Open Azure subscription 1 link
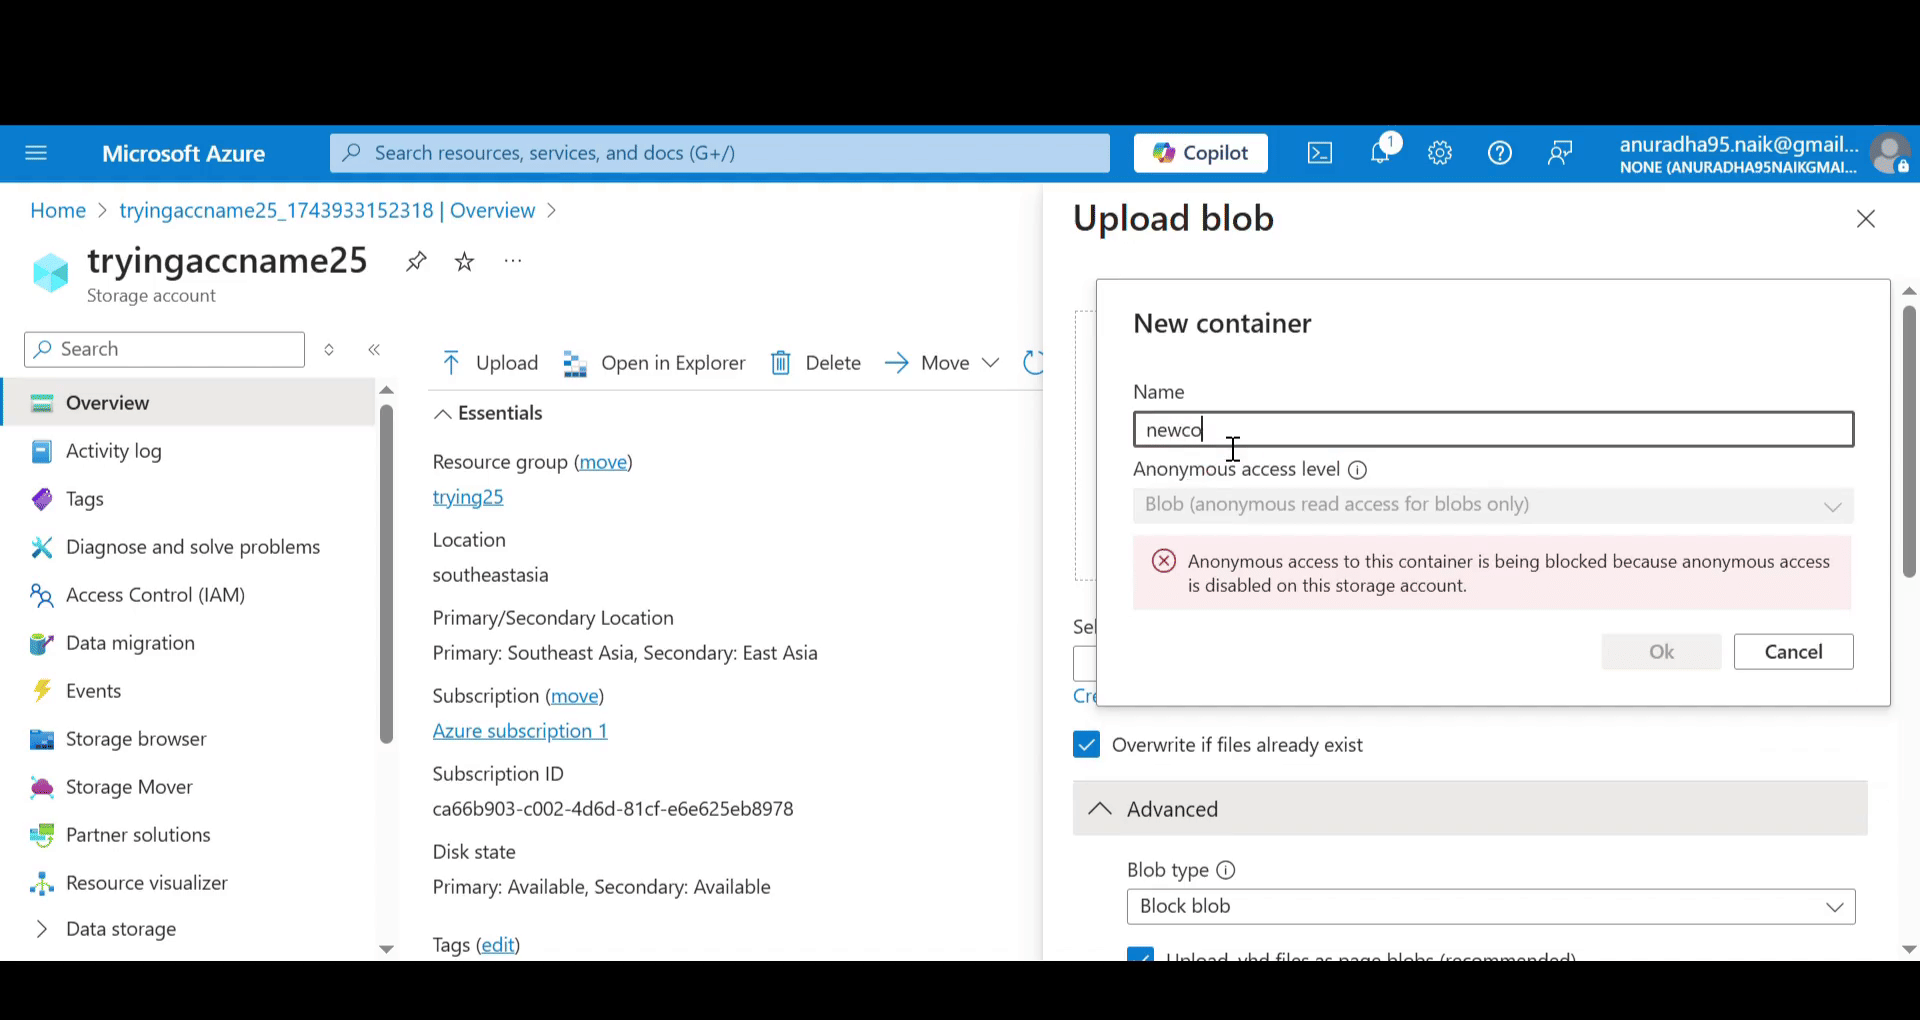 point(520,731)
